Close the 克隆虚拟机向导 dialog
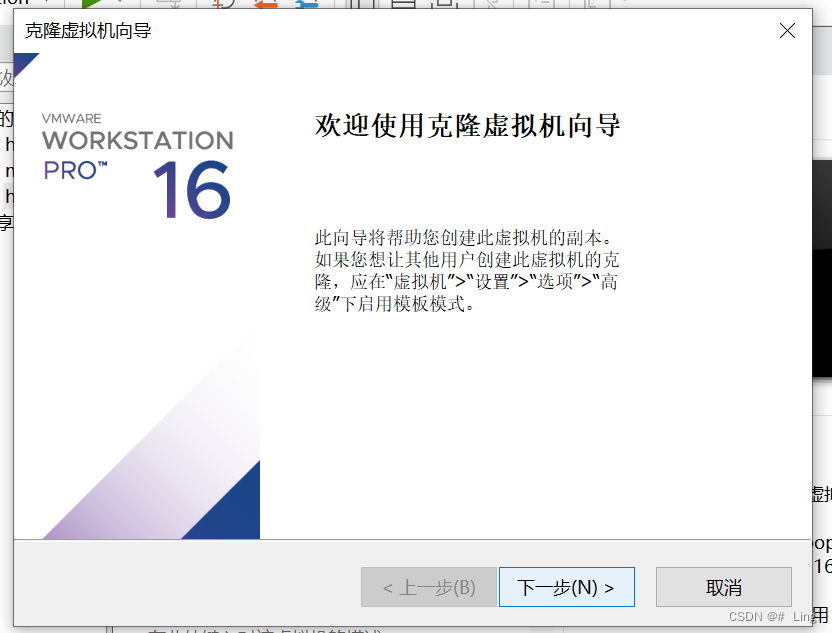Viewport: 832px width, 633px height. [x=787, y=31]
